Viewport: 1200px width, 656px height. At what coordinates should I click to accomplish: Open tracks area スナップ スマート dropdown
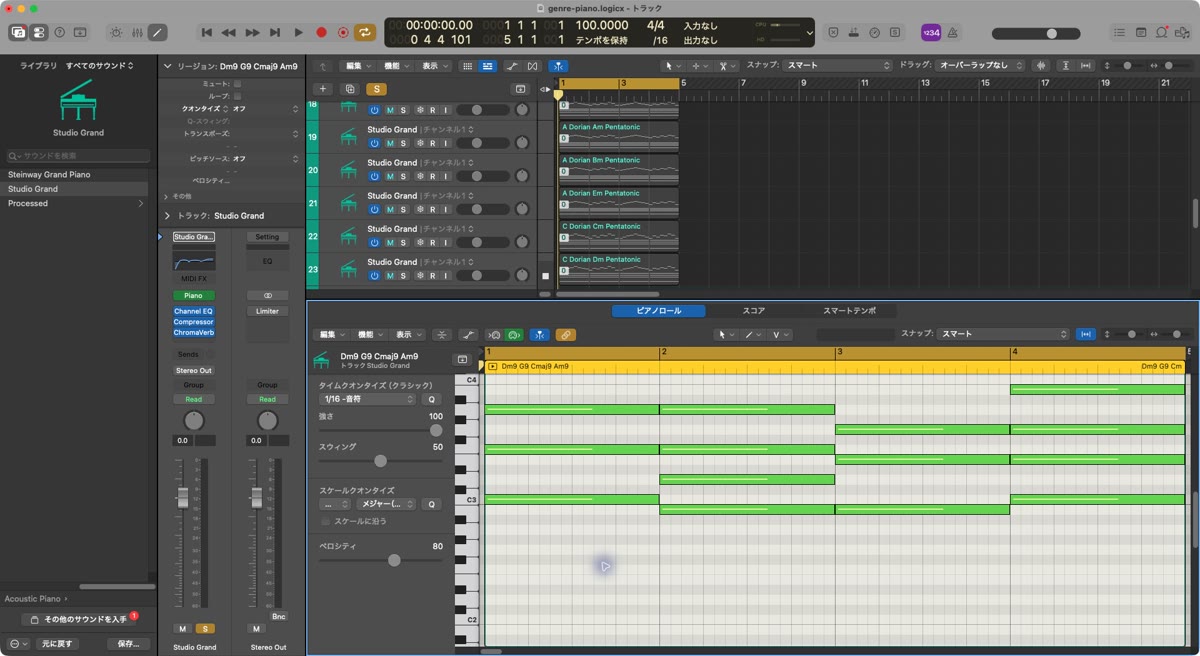tap(838, 66)
